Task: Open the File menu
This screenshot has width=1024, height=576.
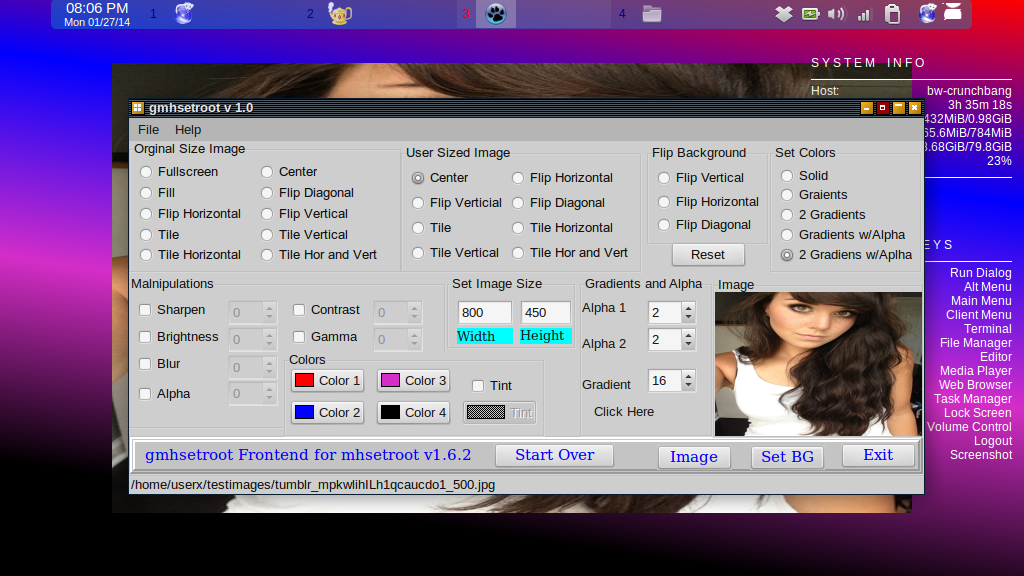Action: 147,129
